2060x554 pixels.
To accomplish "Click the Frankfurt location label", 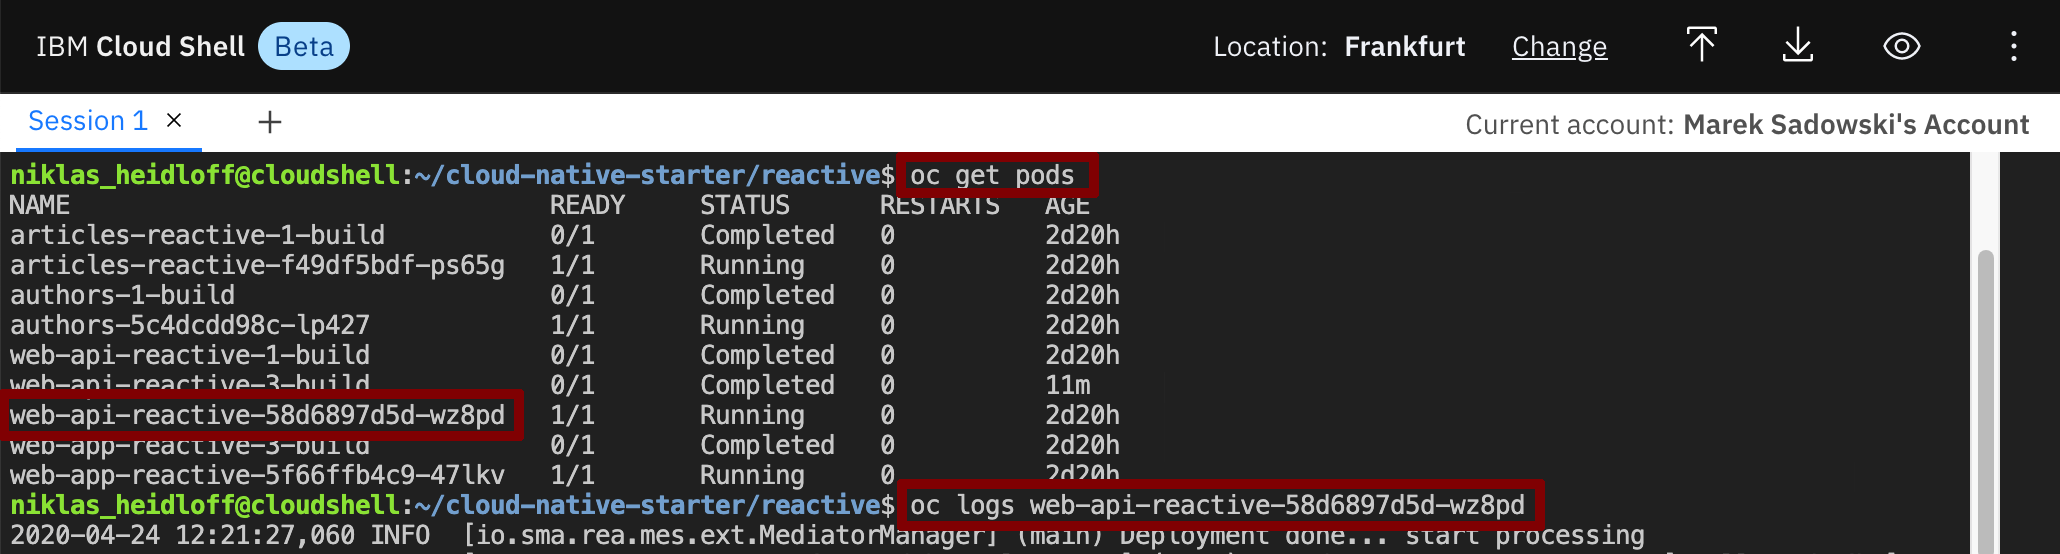I will point(1404,47).
